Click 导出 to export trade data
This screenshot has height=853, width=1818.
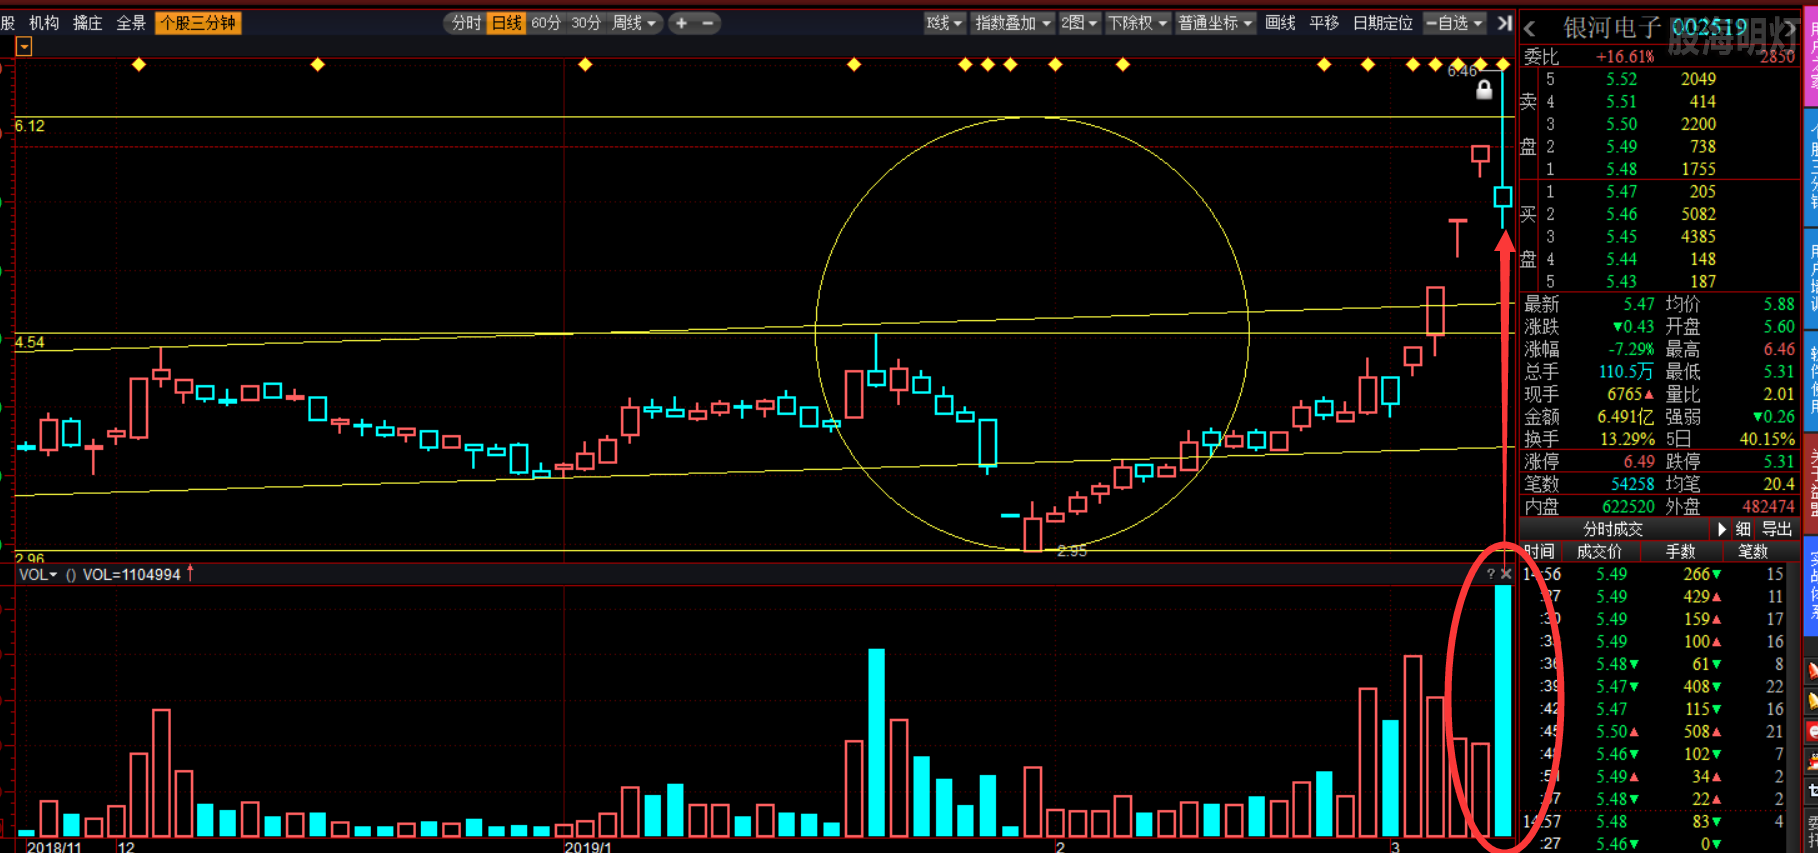(1777, 529)
